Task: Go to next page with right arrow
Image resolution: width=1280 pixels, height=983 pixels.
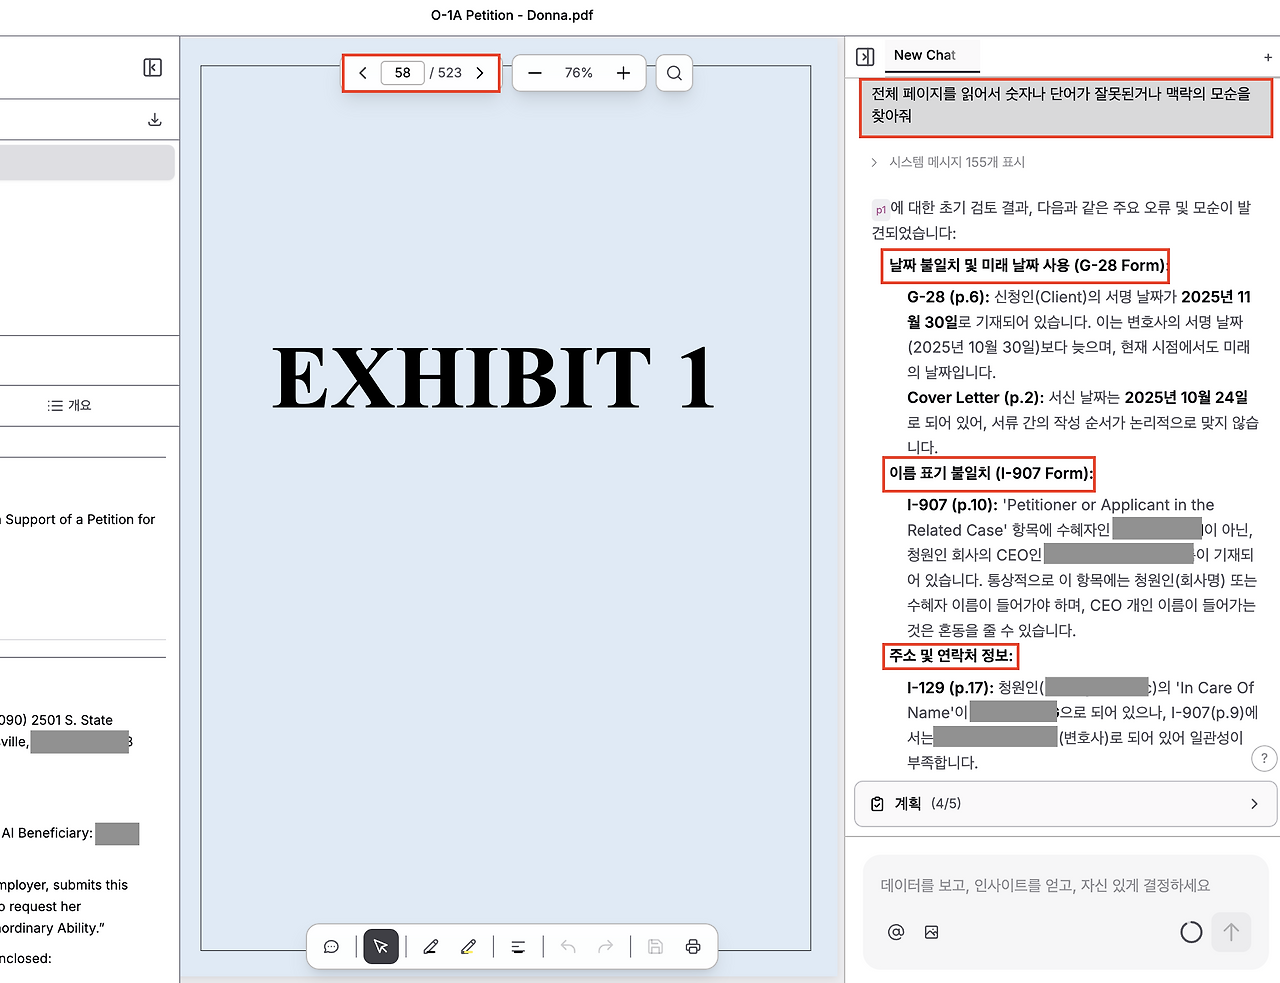Action: [x=479, y=72]
